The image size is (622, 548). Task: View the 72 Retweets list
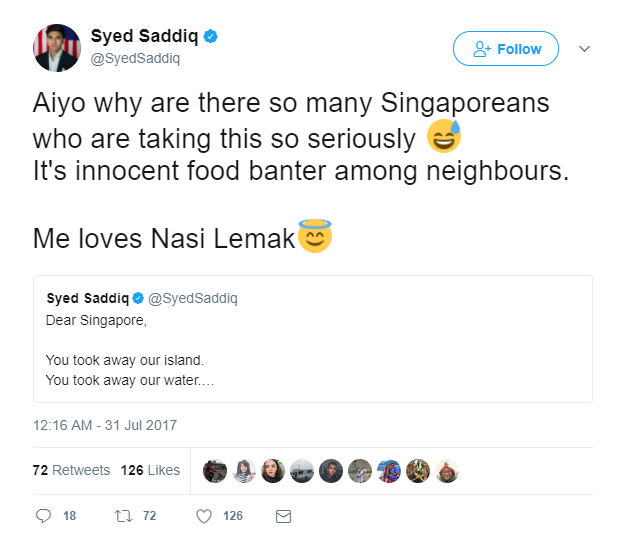click(x=71, y=470)
